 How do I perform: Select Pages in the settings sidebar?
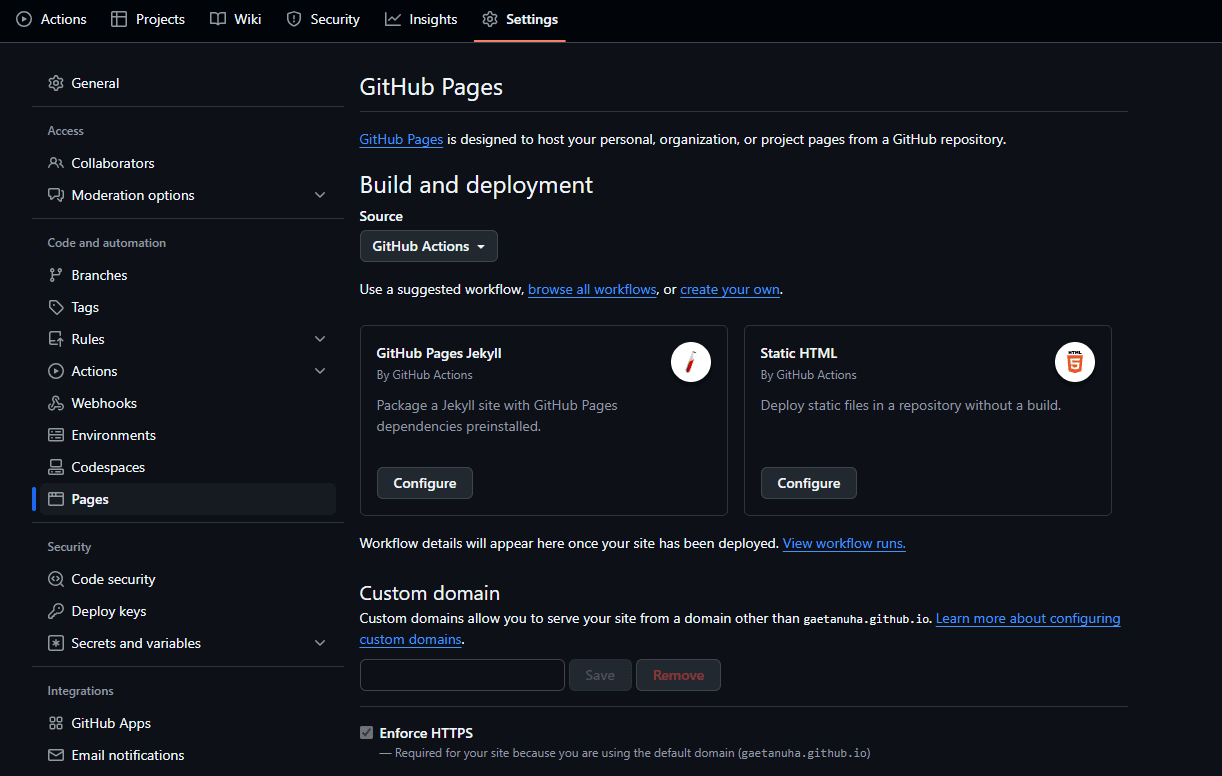[188, 499]
